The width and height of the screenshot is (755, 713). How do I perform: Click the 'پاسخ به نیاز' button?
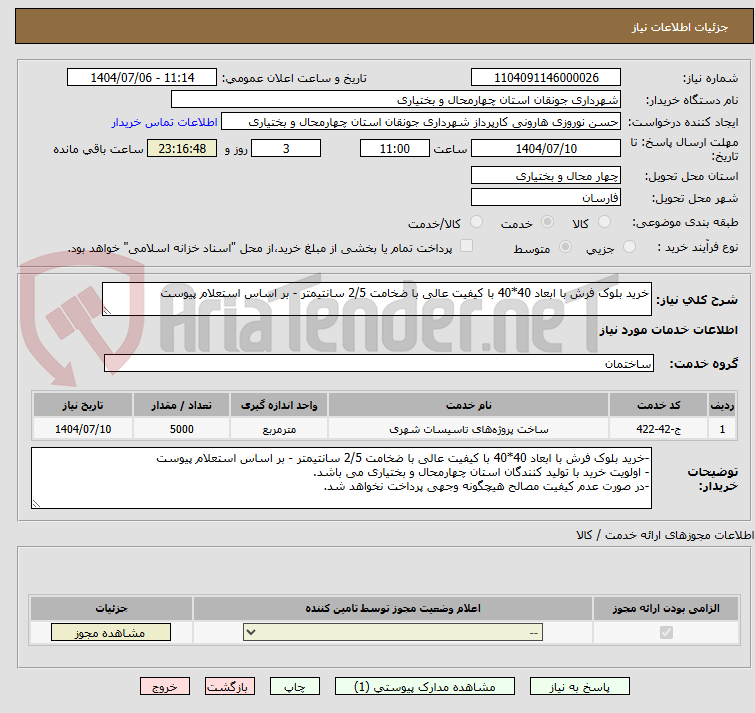pyautogui.click(x=580, y=687)
